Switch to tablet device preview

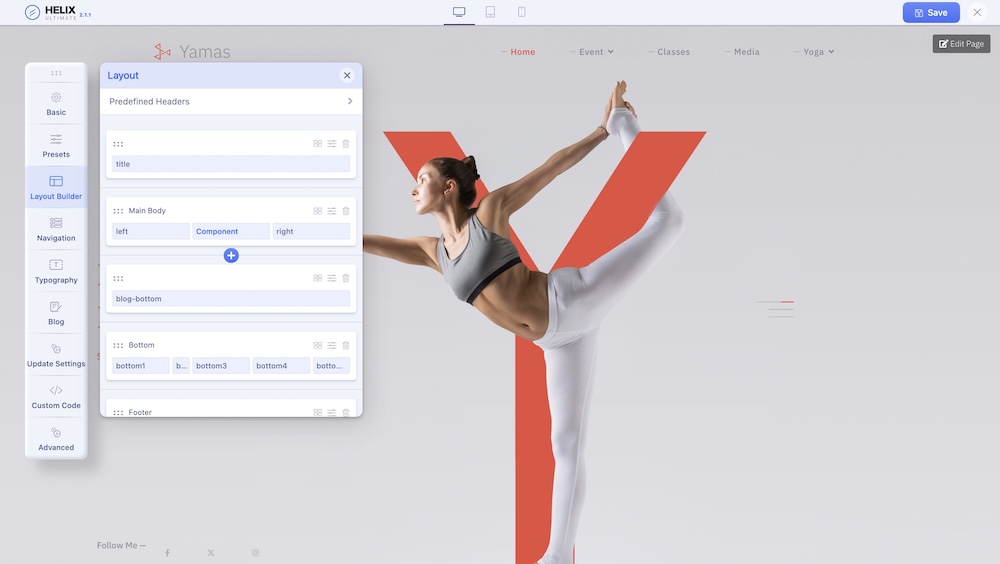[x=490, y=12]
